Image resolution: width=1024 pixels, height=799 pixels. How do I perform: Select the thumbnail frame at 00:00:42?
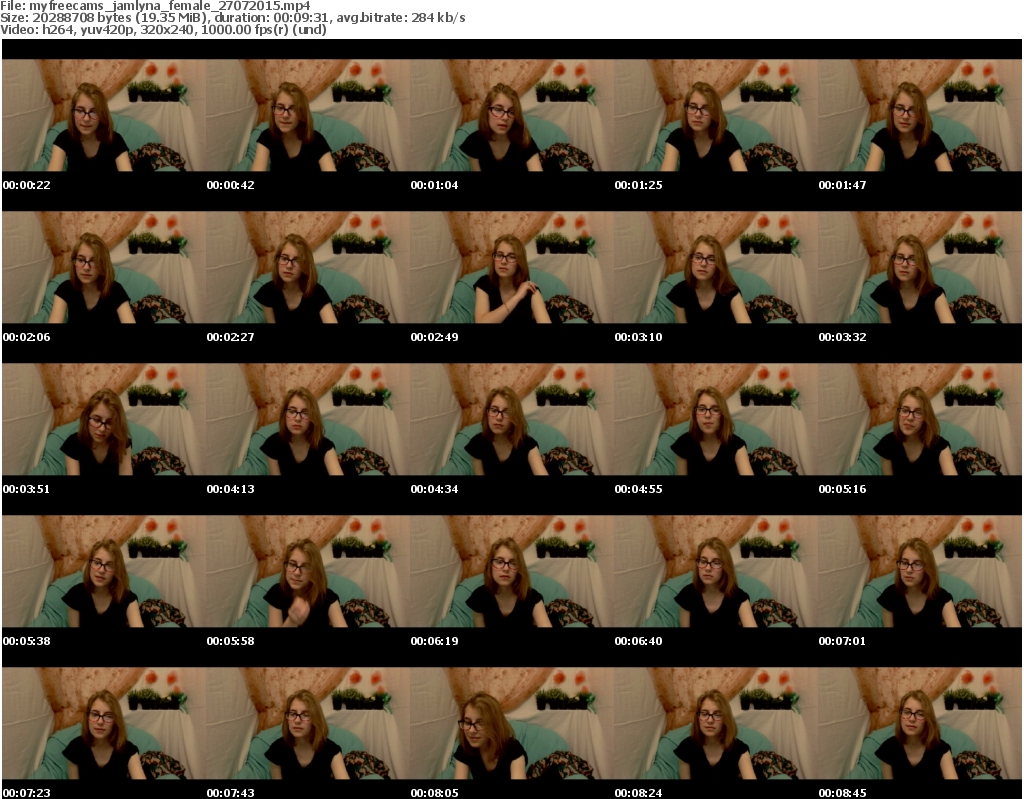pyautogui.click(x=308, y=115)
